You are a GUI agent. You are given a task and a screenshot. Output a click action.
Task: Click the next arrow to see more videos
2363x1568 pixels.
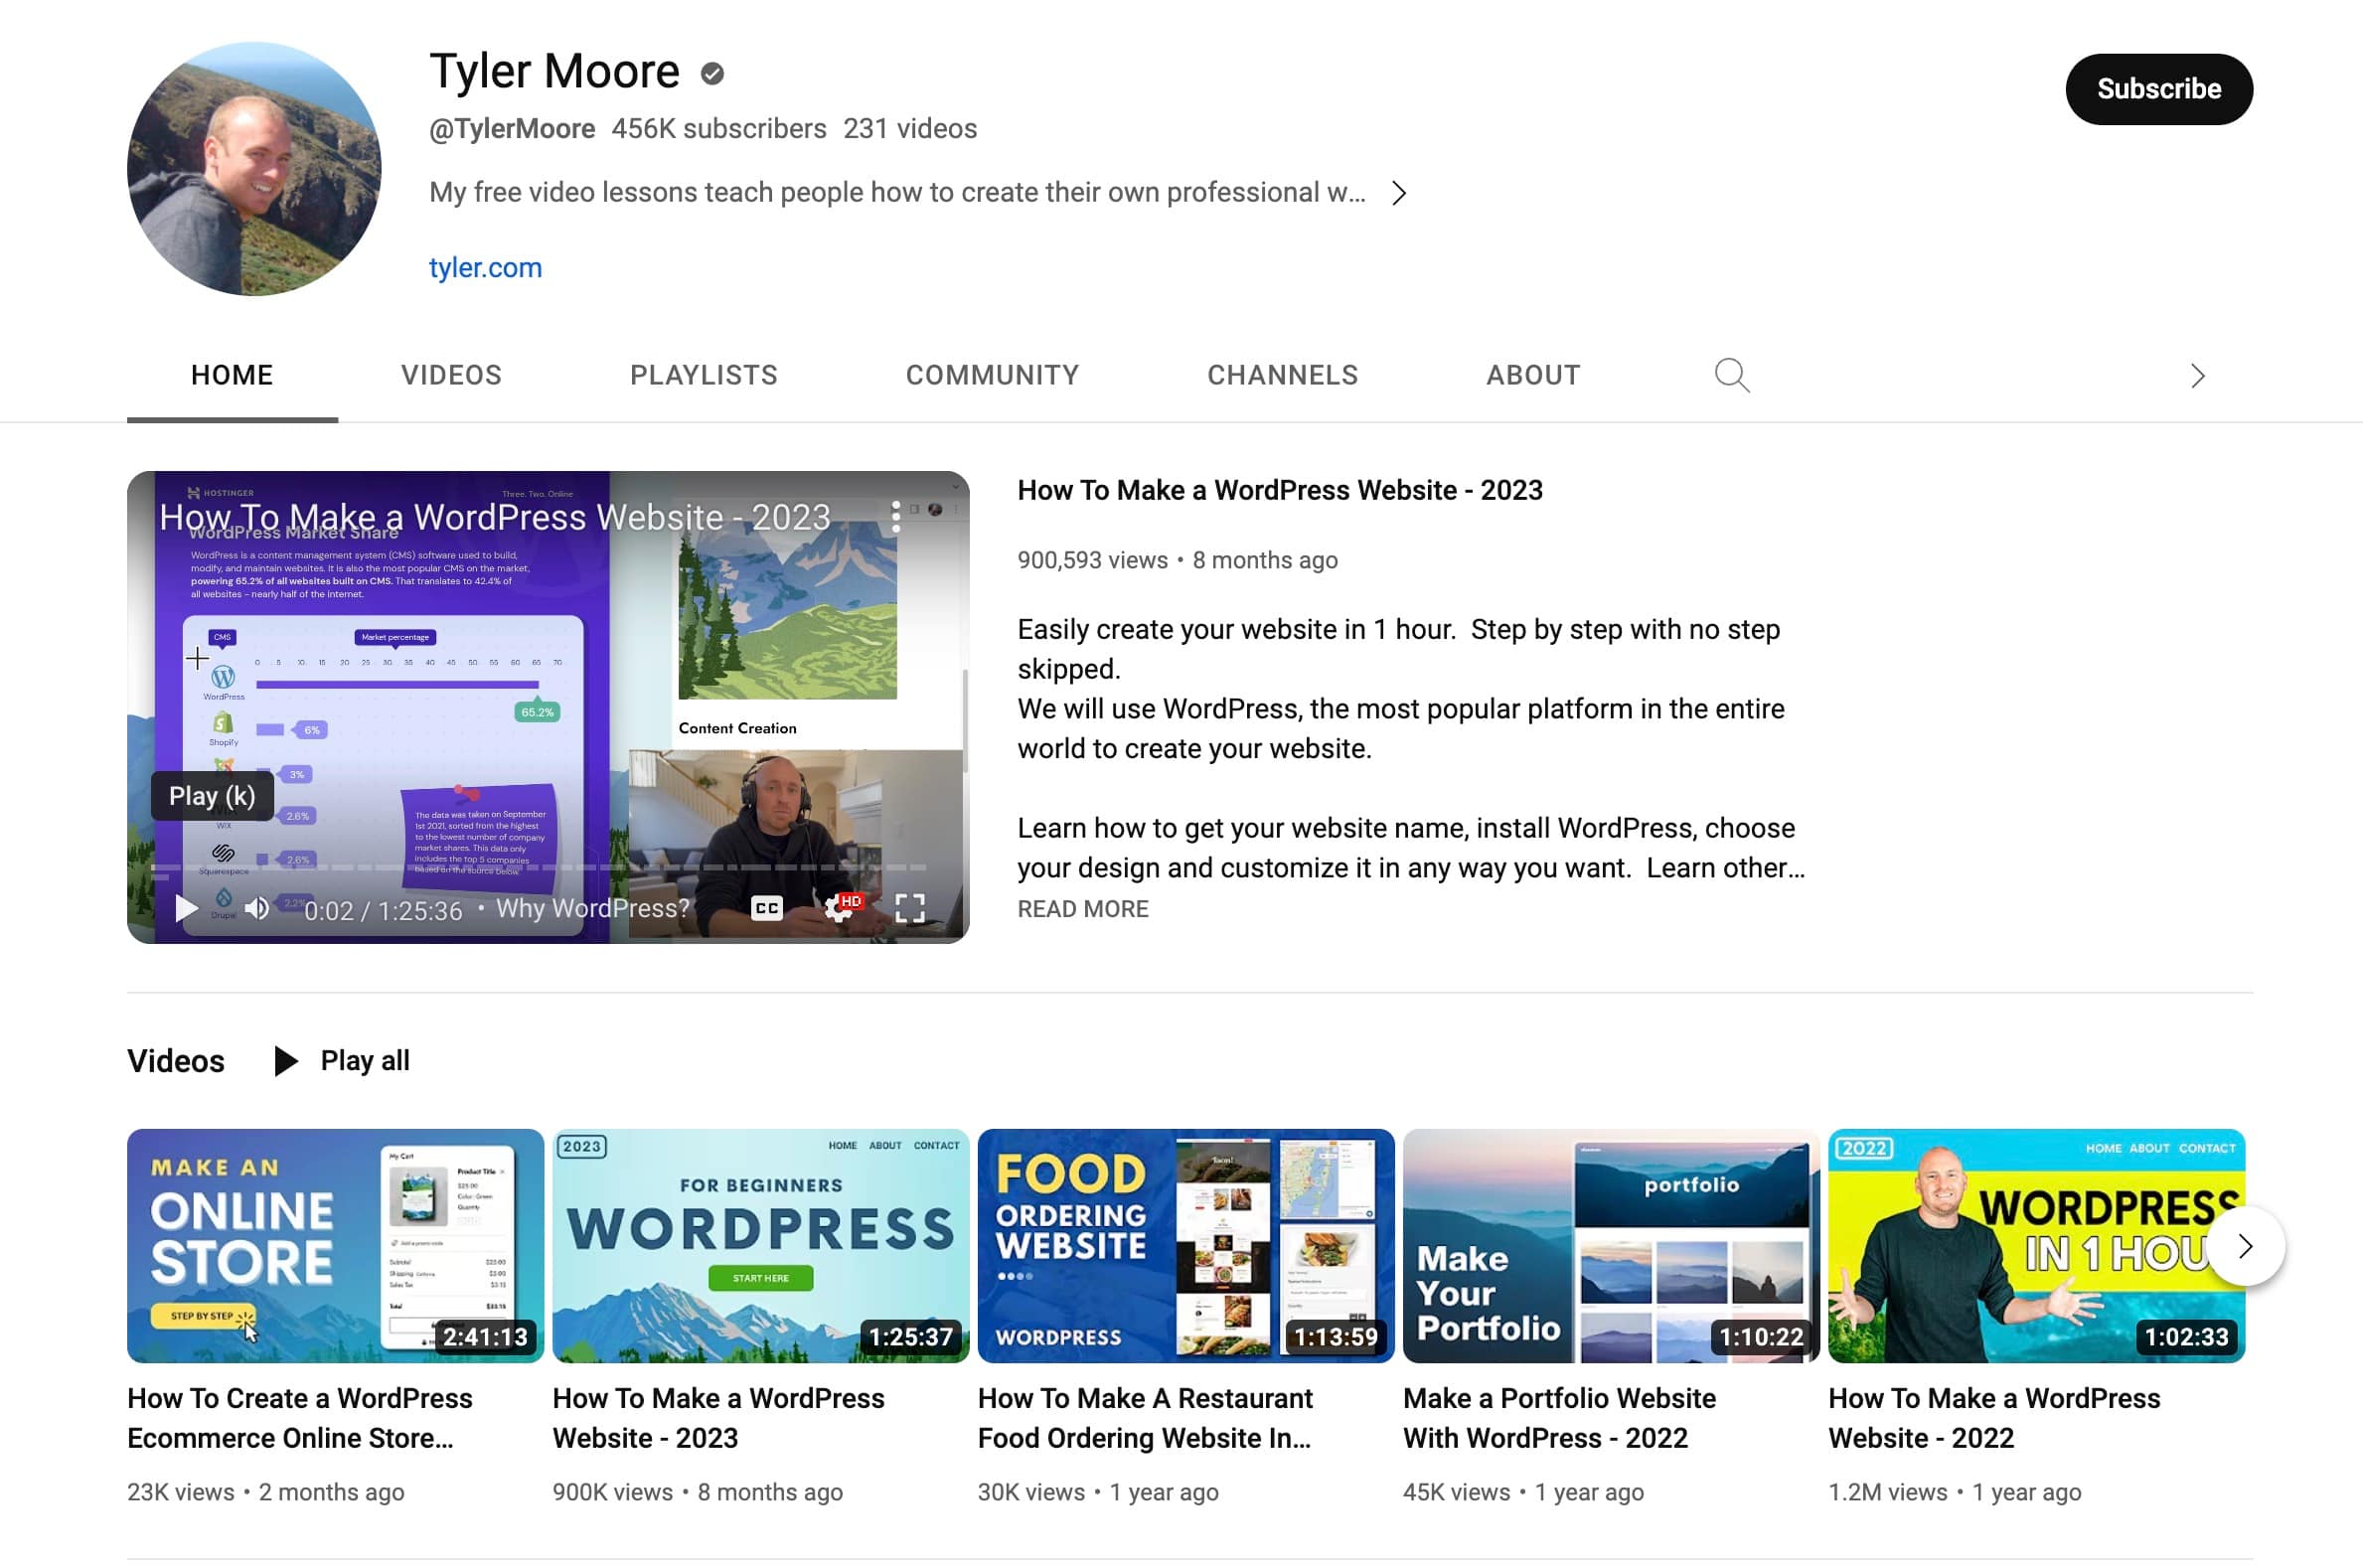coord(2245,1247)
